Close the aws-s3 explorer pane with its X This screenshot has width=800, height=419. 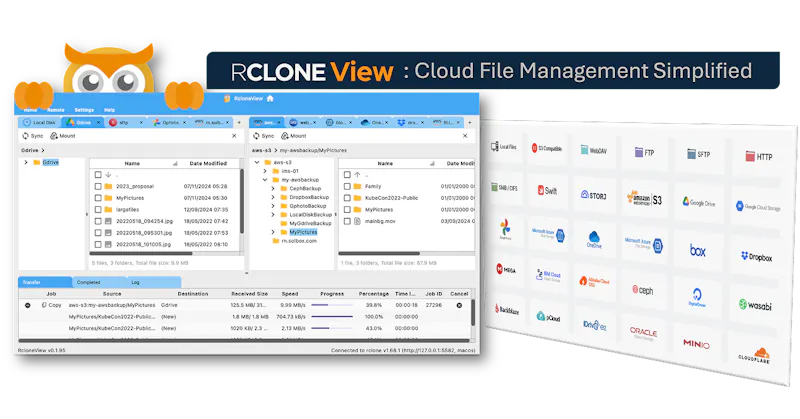pos(465,136)
